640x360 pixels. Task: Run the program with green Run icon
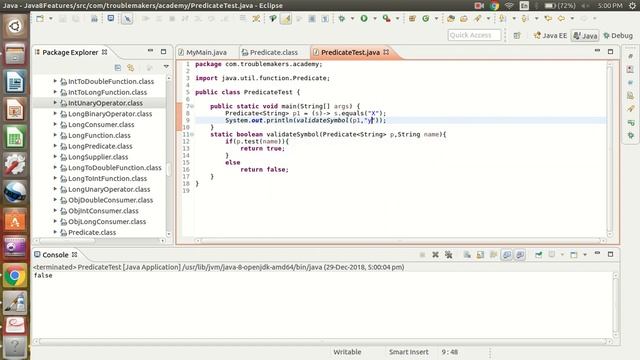point(364,19)
